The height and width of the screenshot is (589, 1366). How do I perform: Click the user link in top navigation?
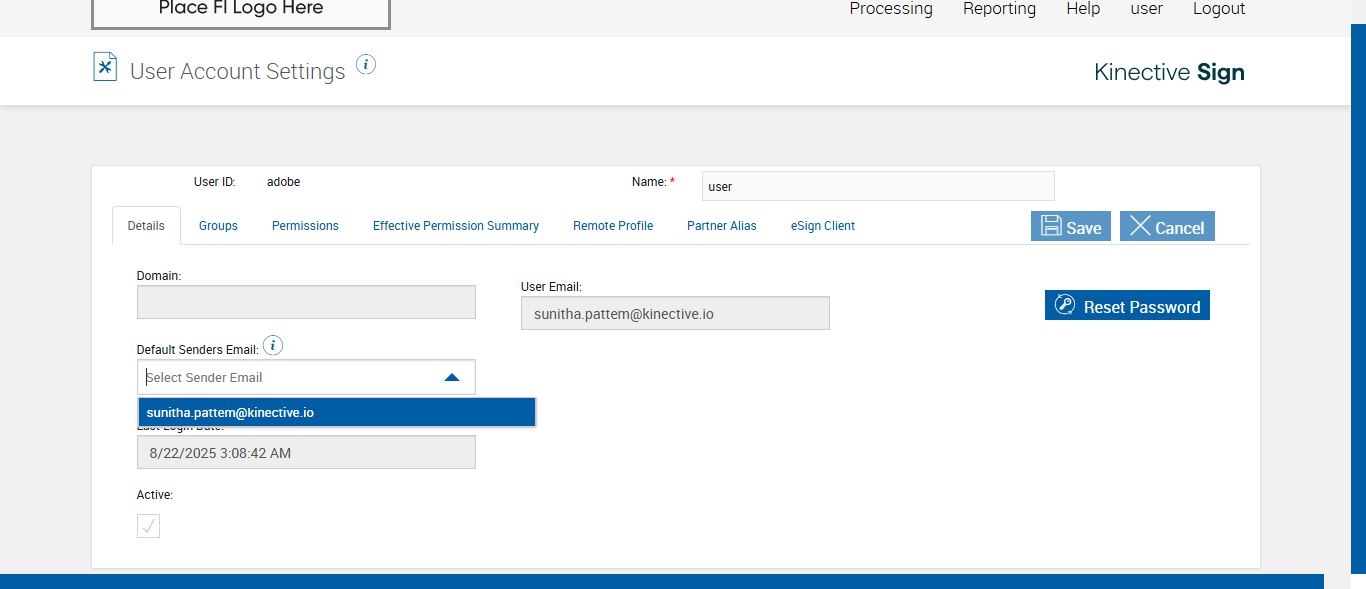pos(1146,9)
